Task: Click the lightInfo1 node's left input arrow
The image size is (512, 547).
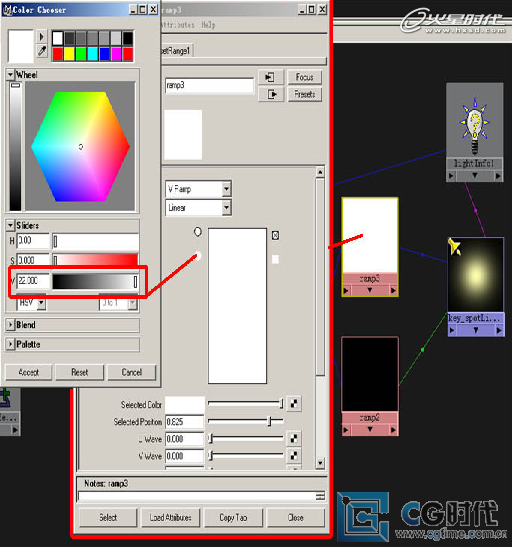Action: (x=451, y=176)
